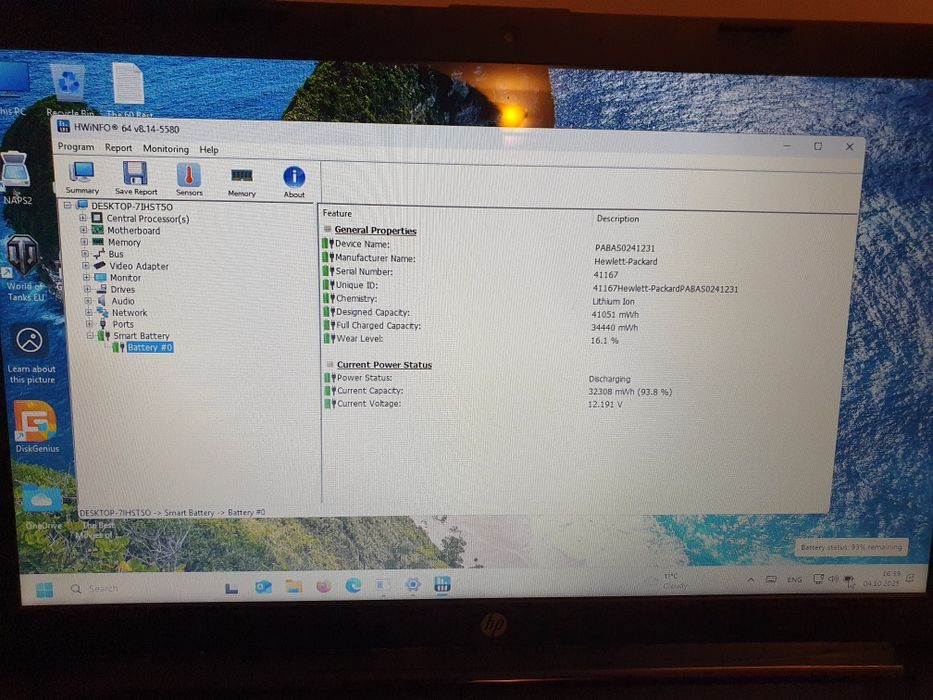The height and width of the screenshot is (700, 933).
Task: Select the Current Capacity row
Action: click(370, 390)
